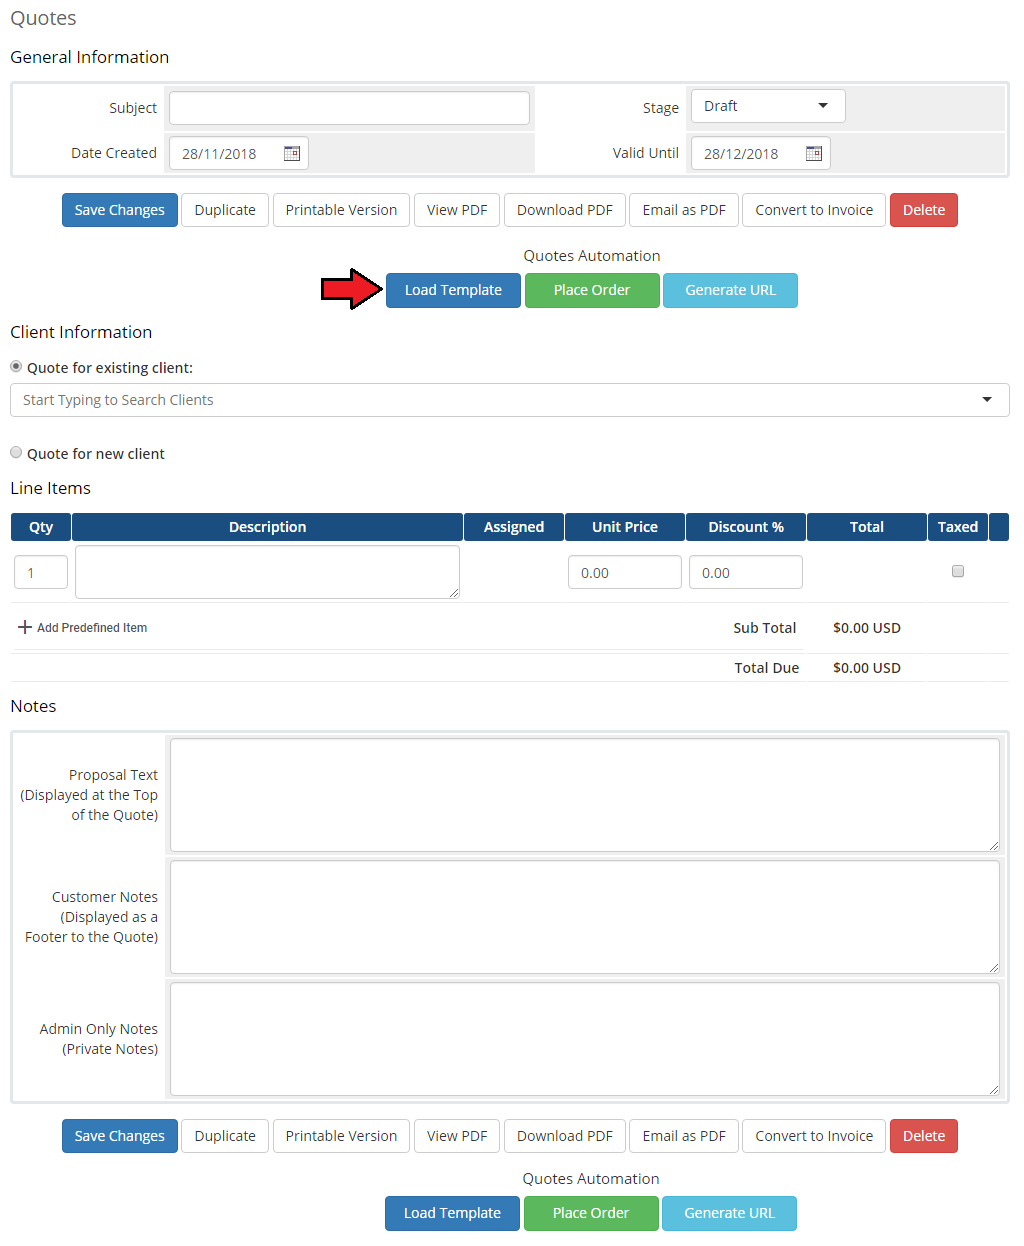Click the Date Created field 28/11/2018
This screenshot has width=1024, height=1246.
239,153
